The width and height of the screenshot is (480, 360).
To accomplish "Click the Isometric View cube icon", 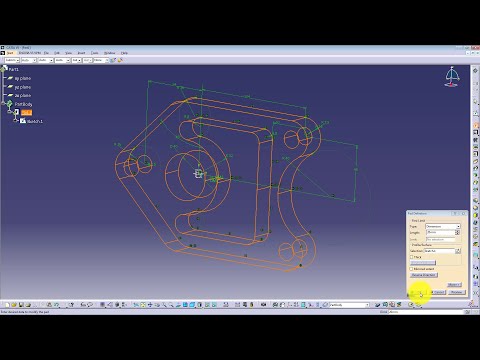I will pos(192,305).
